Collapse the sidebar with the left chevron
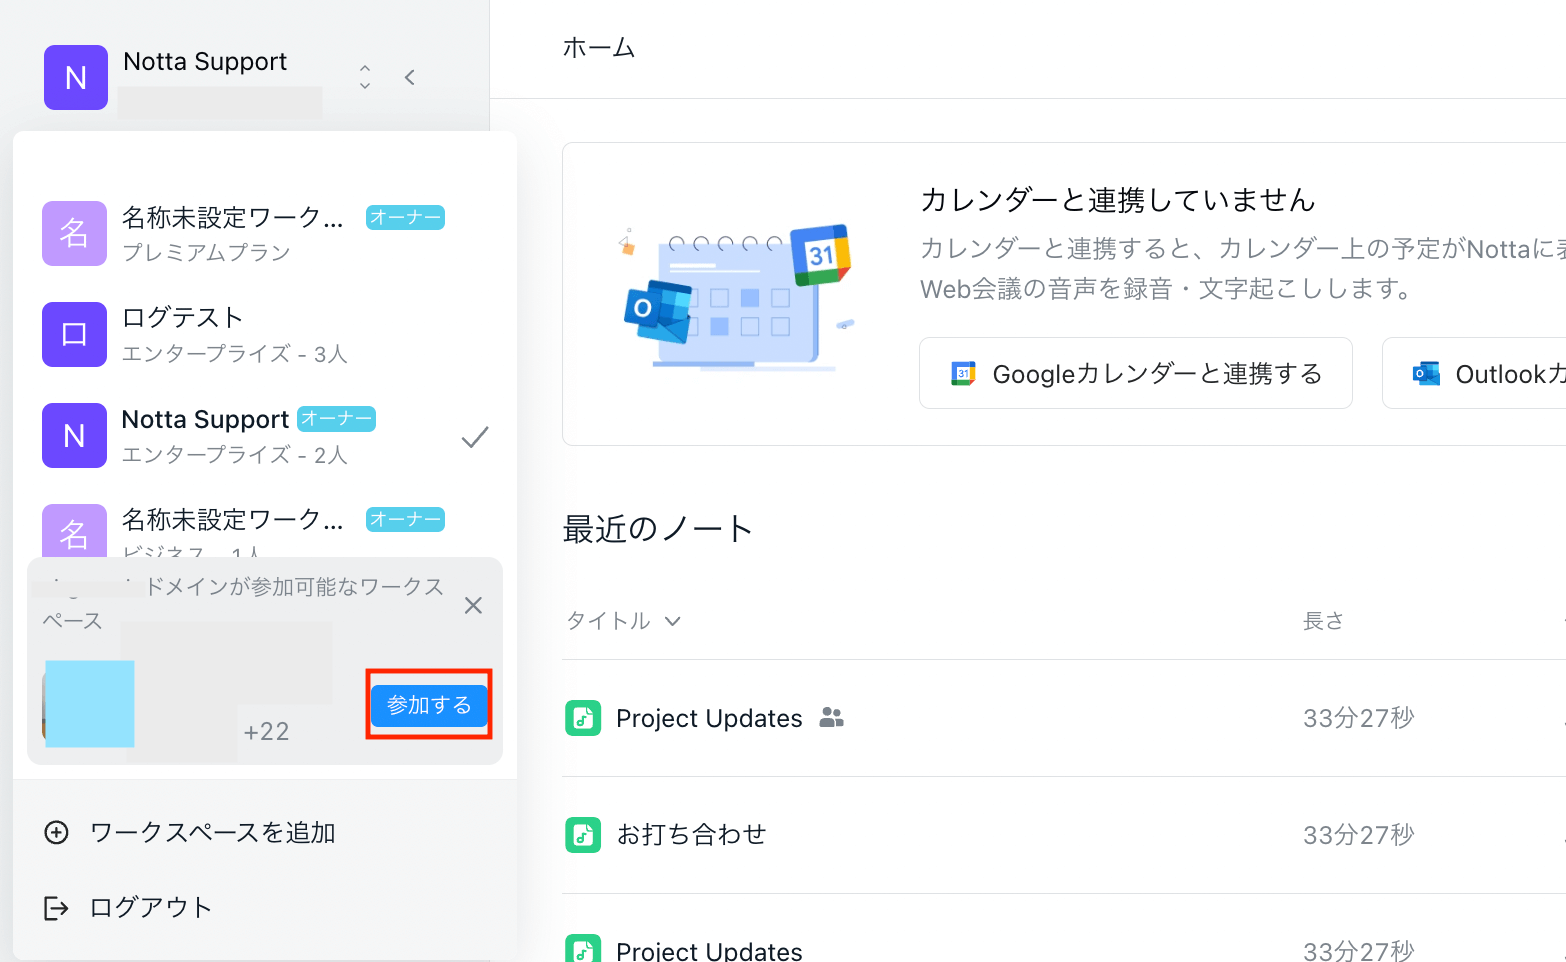Viewport: 1566px width, 962px height. pyautogui.click(x=410, y=77)
